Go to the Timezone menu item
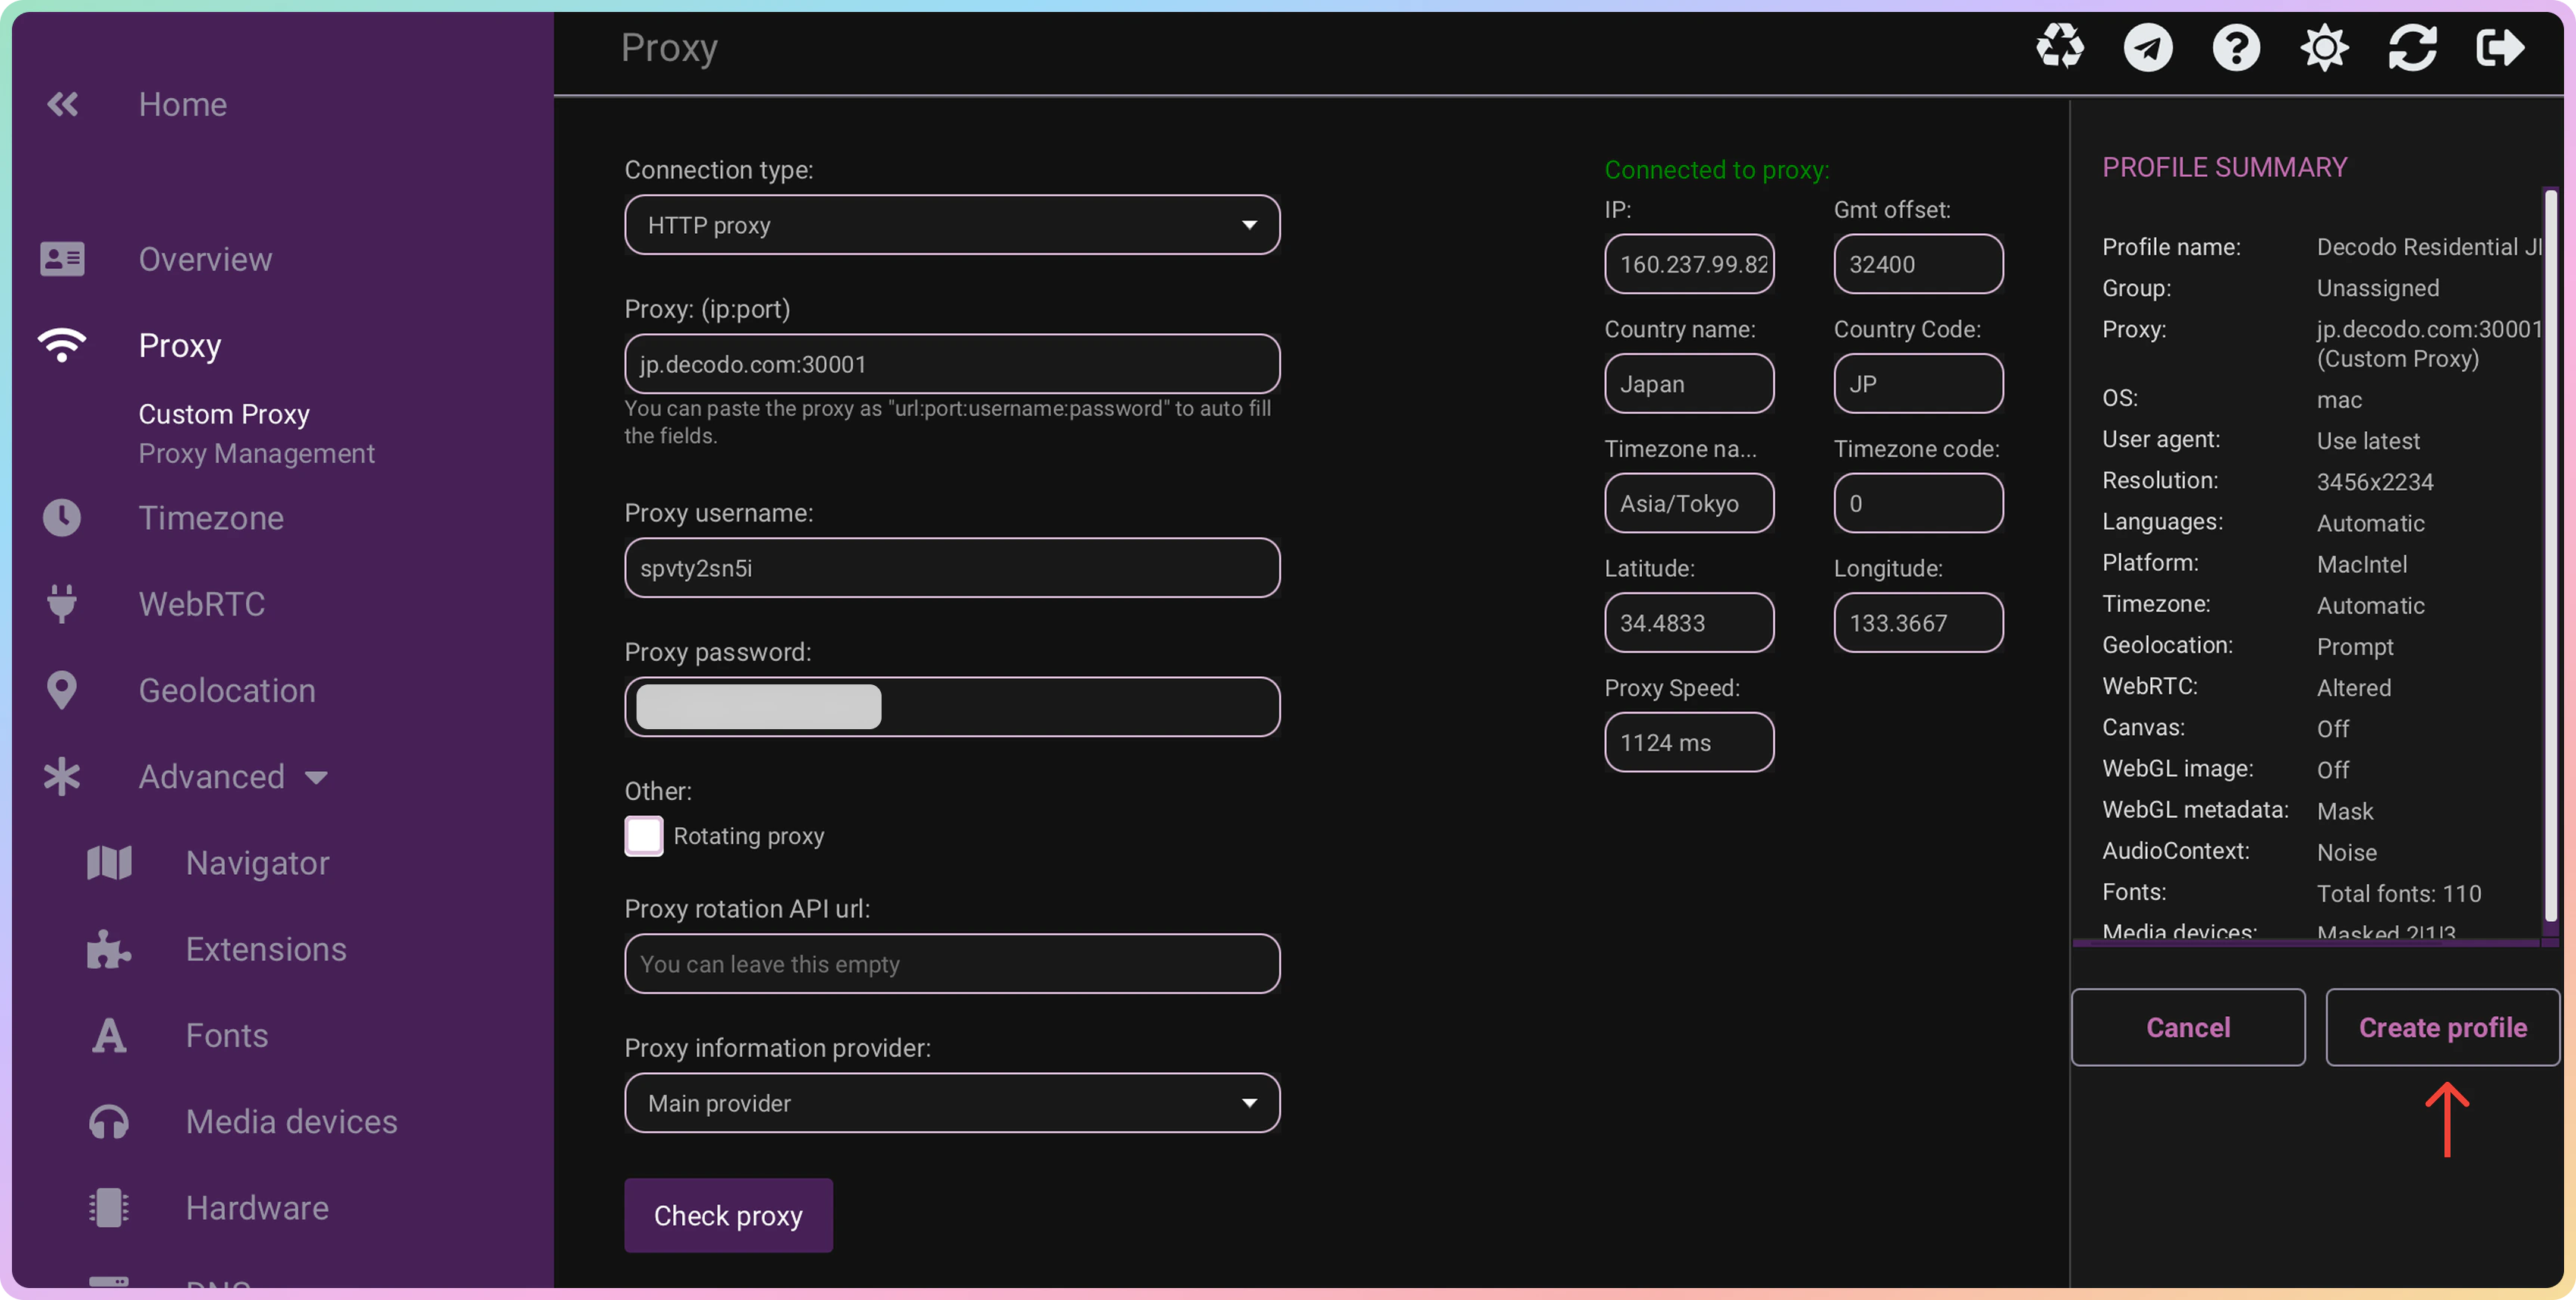Image resolution: width=2576 pixels, height=1300 pixels. pos(210,518)
